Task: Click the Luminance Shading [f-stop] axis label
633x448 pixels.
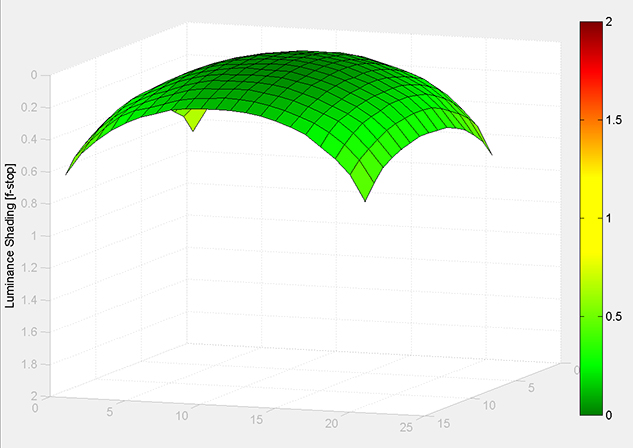Action: [10, 236]
